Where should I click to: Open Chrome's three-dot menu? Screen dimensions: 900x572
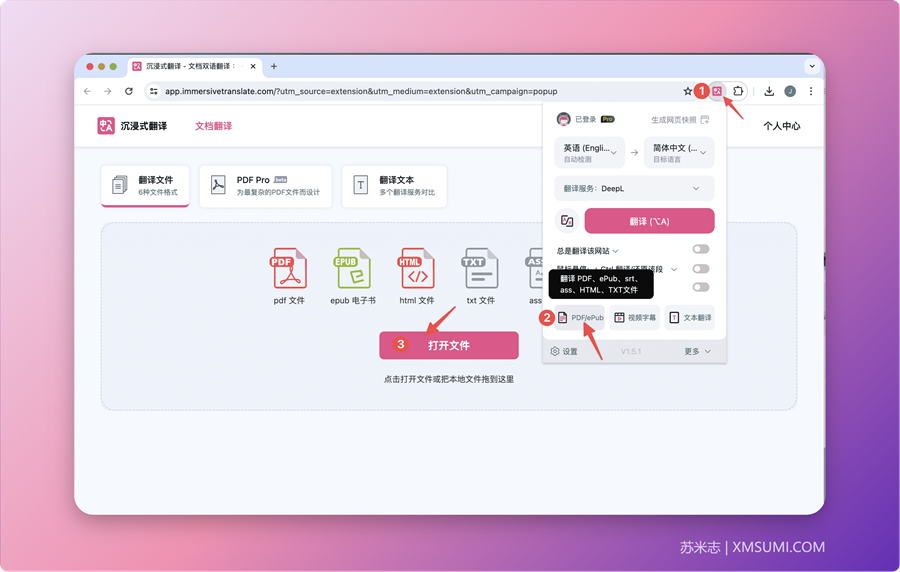coord(811,91)
